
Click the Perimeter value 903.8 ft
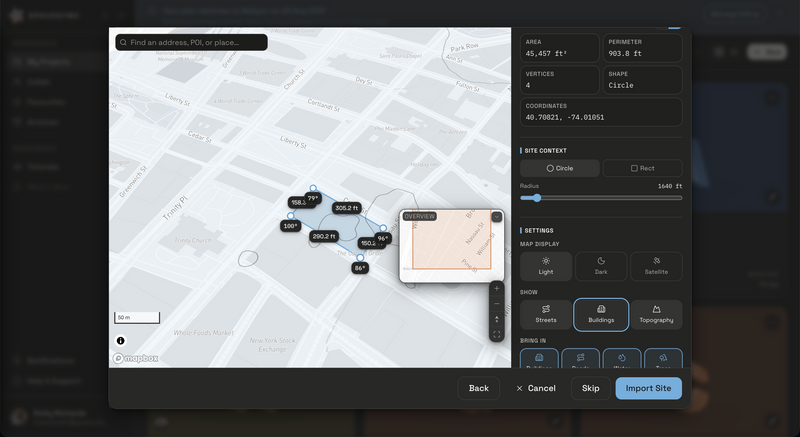point(625,54)
